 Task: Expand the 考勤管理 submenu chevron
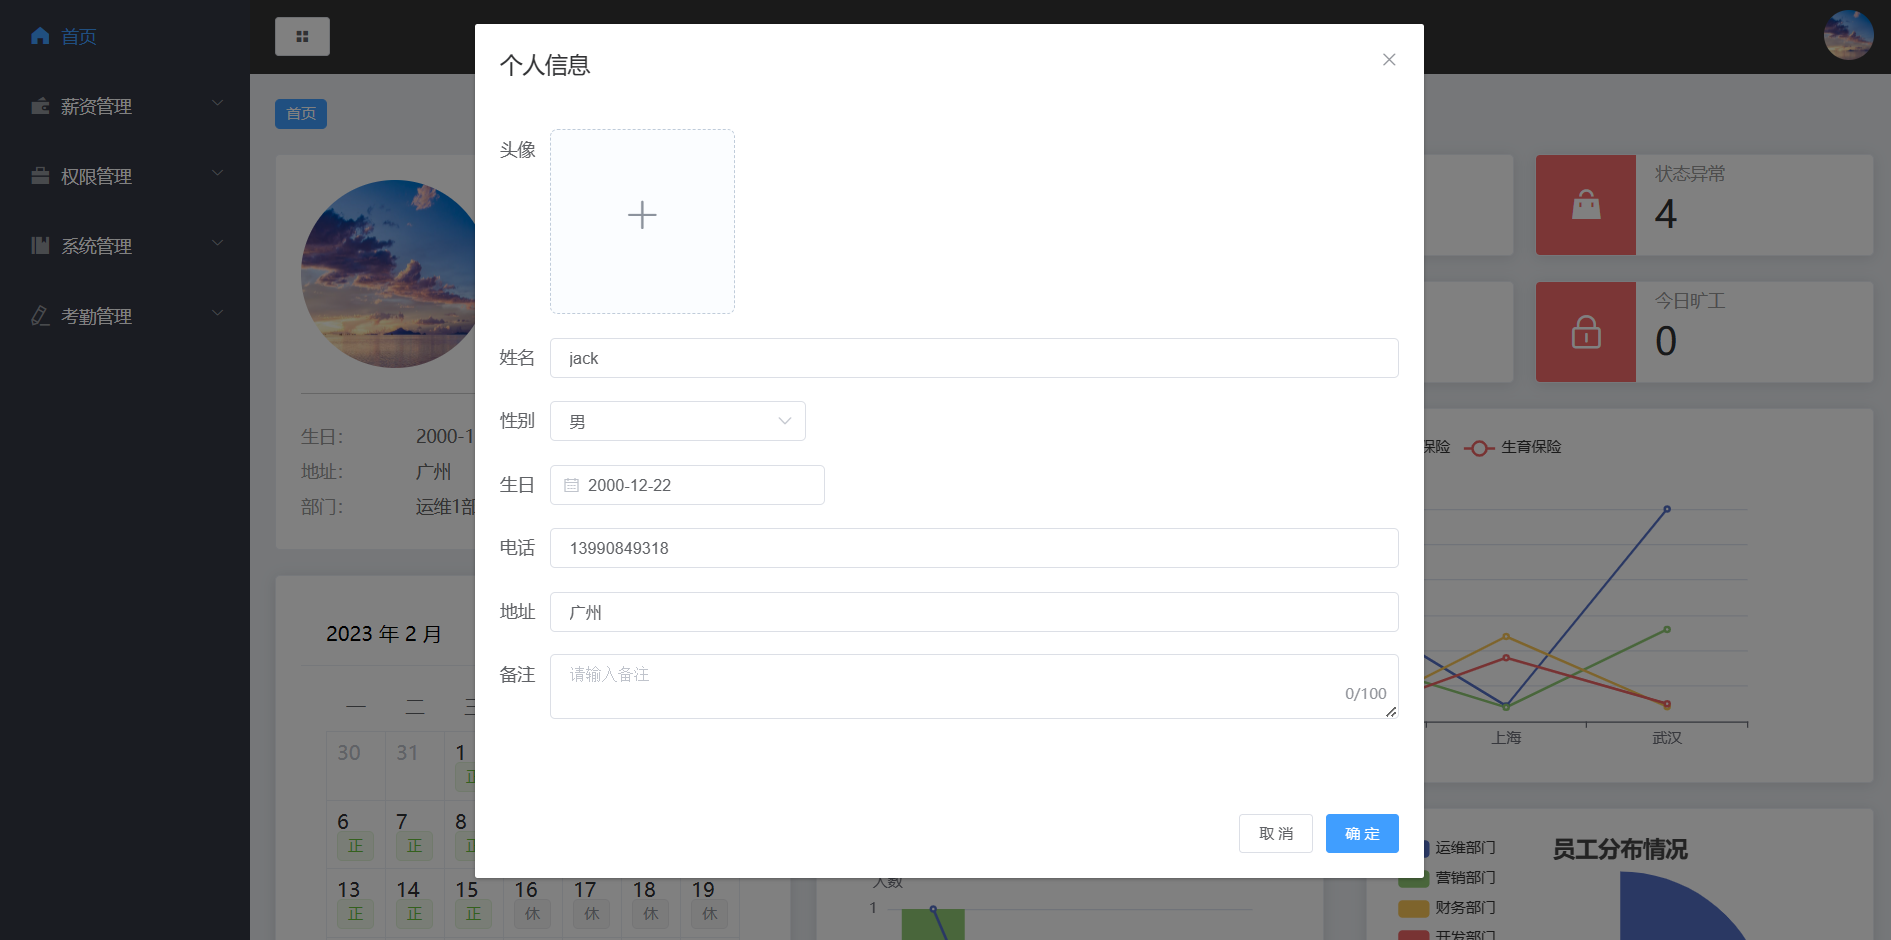[217, 312]
